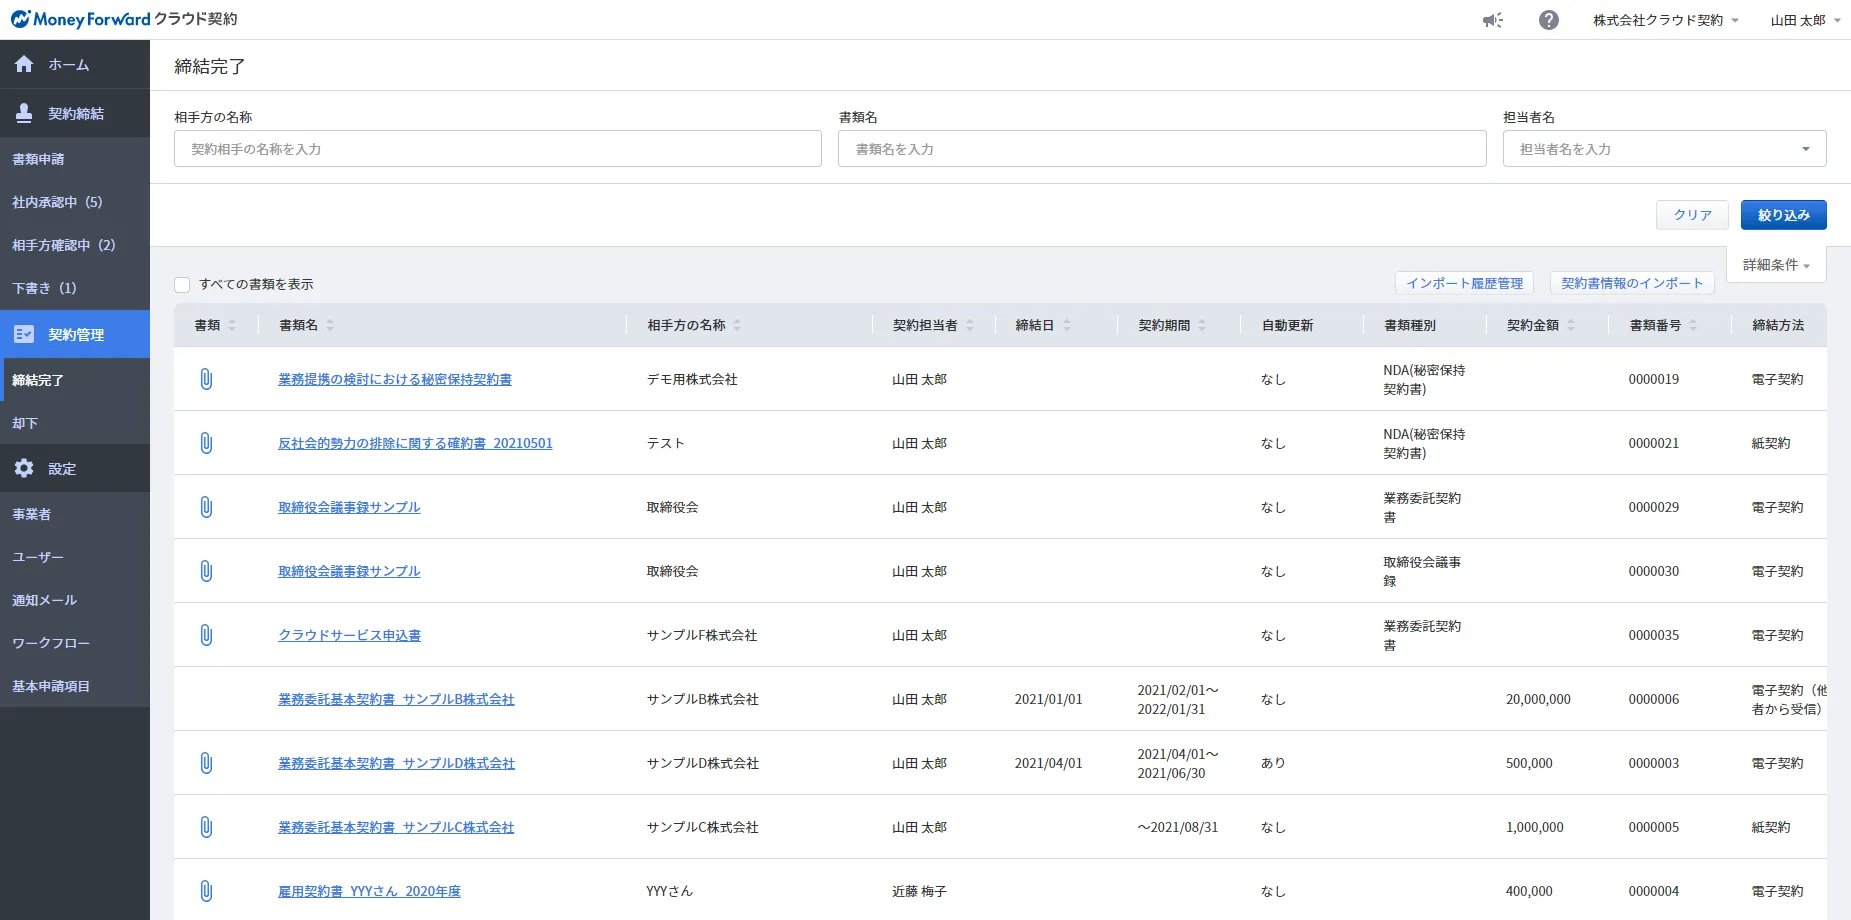Open the help question mark icon
1851x920 pixels.
coord(1549,20)
